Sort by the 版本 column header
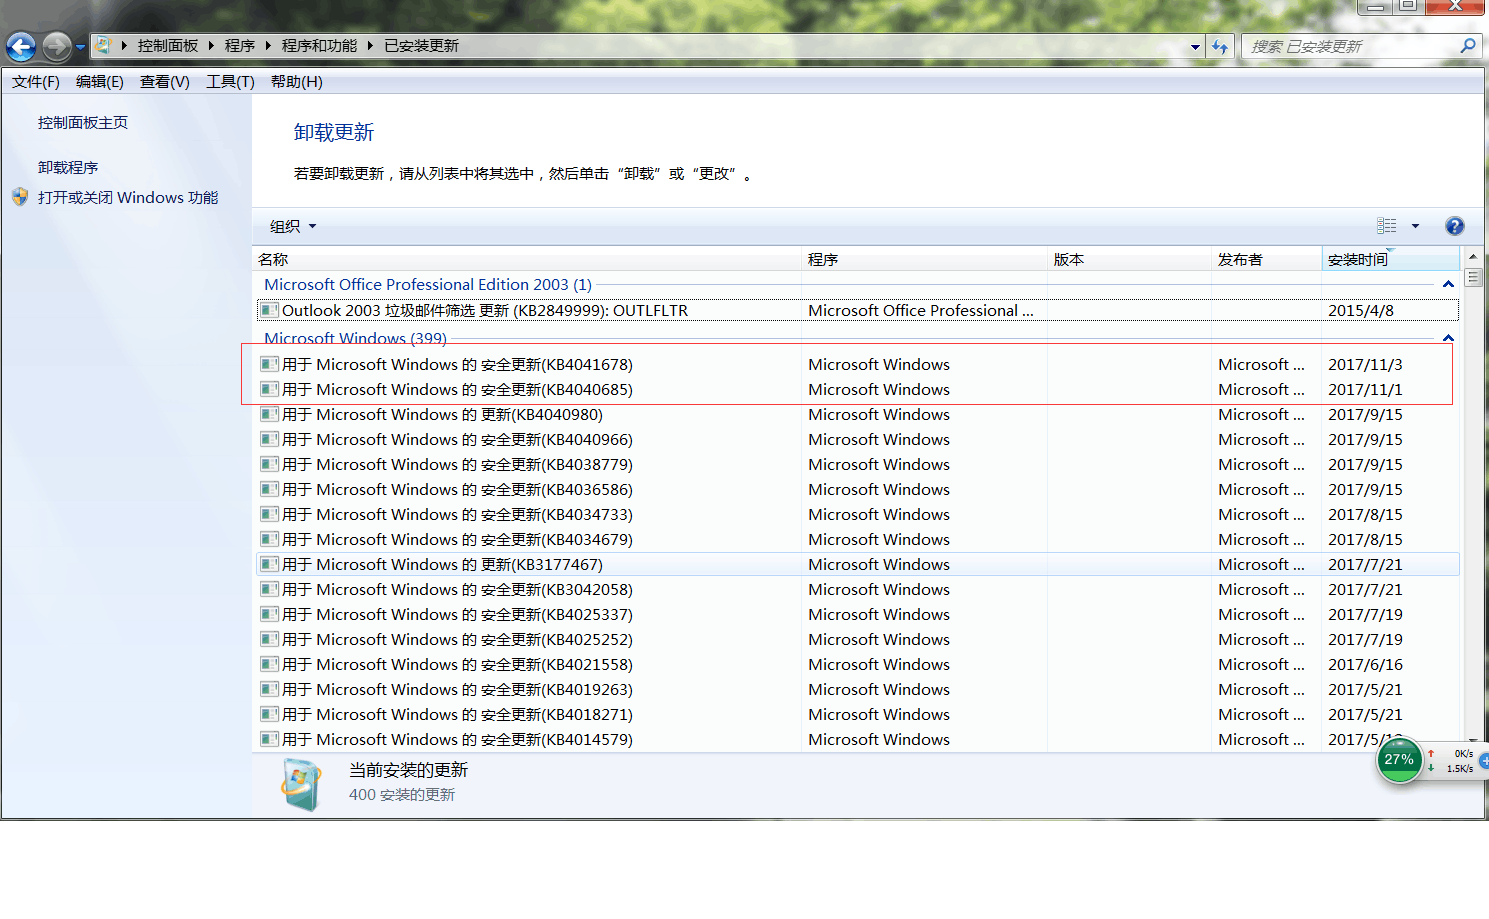 click(1129, 259)
